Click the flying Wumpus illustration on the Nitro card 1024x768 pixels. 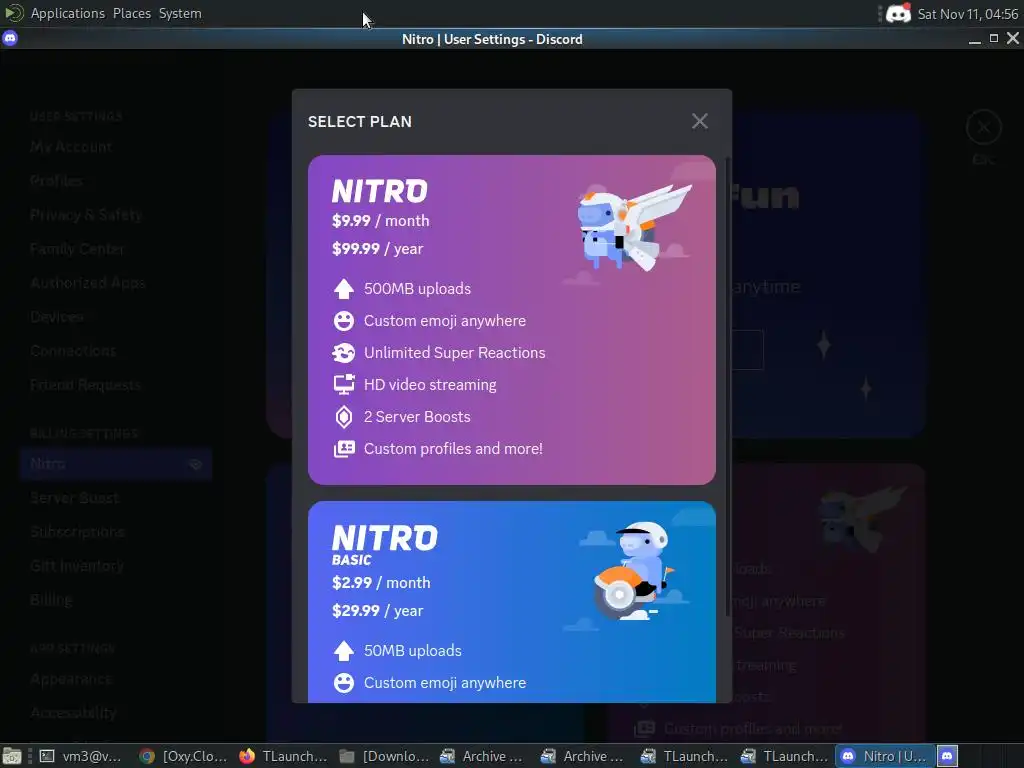[633, 227]
